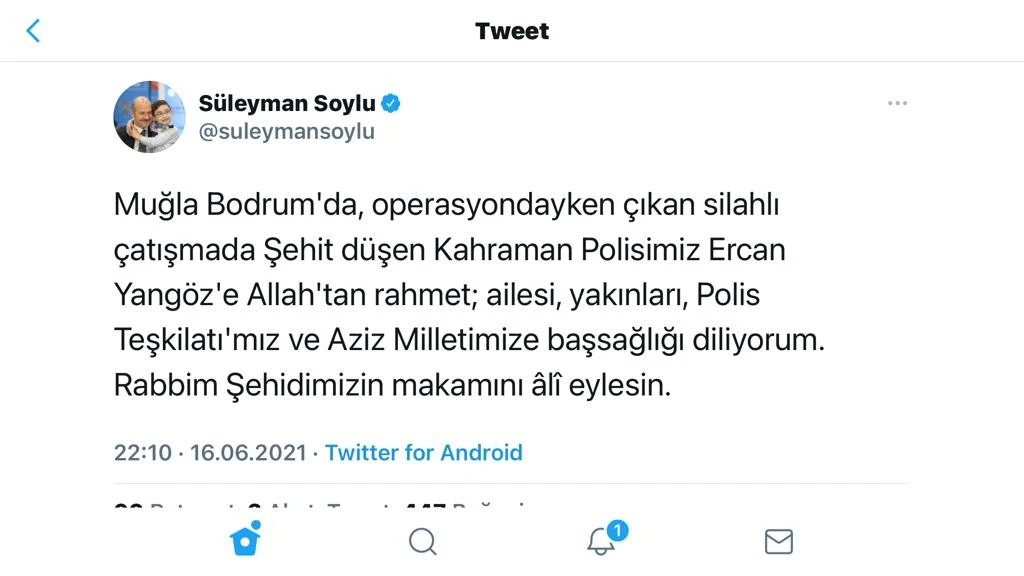Open the tweet options three-dot menu

[897, 102]
